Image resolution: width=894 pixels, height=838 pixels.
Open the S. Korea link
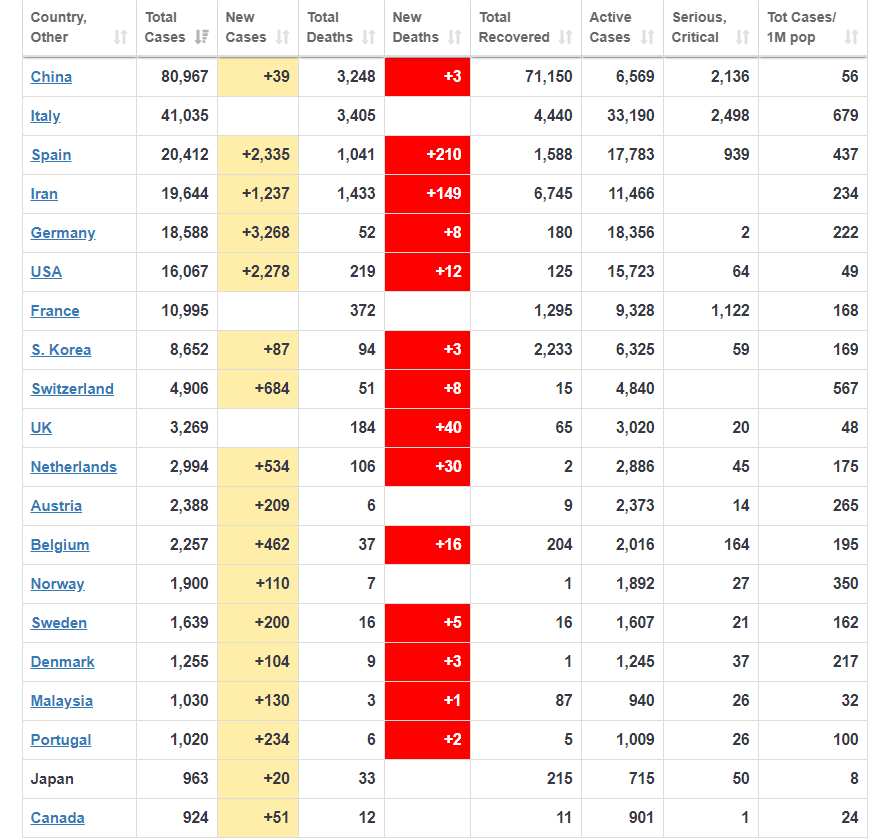61,350
